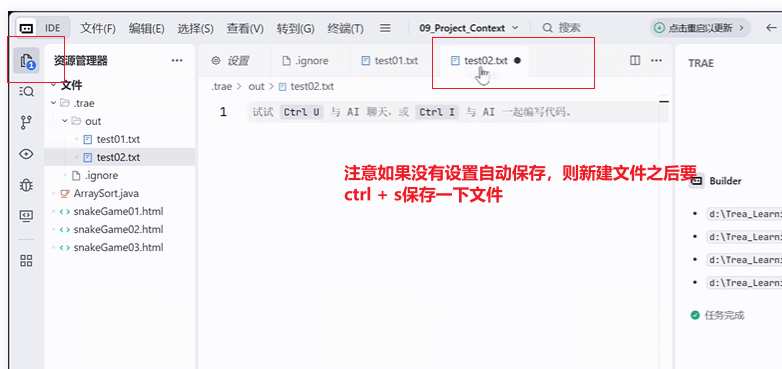The height and width of the screenshot is (369, 782).
Task: Open snakeGame01.html file
Action: [x=119, y=211]
